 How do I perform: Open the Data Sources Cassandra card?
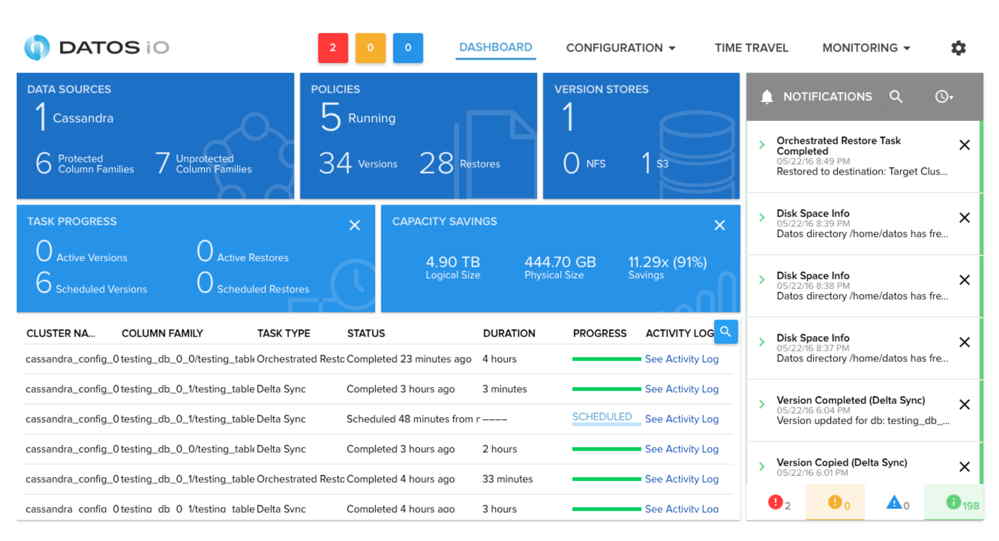[155, 136]
